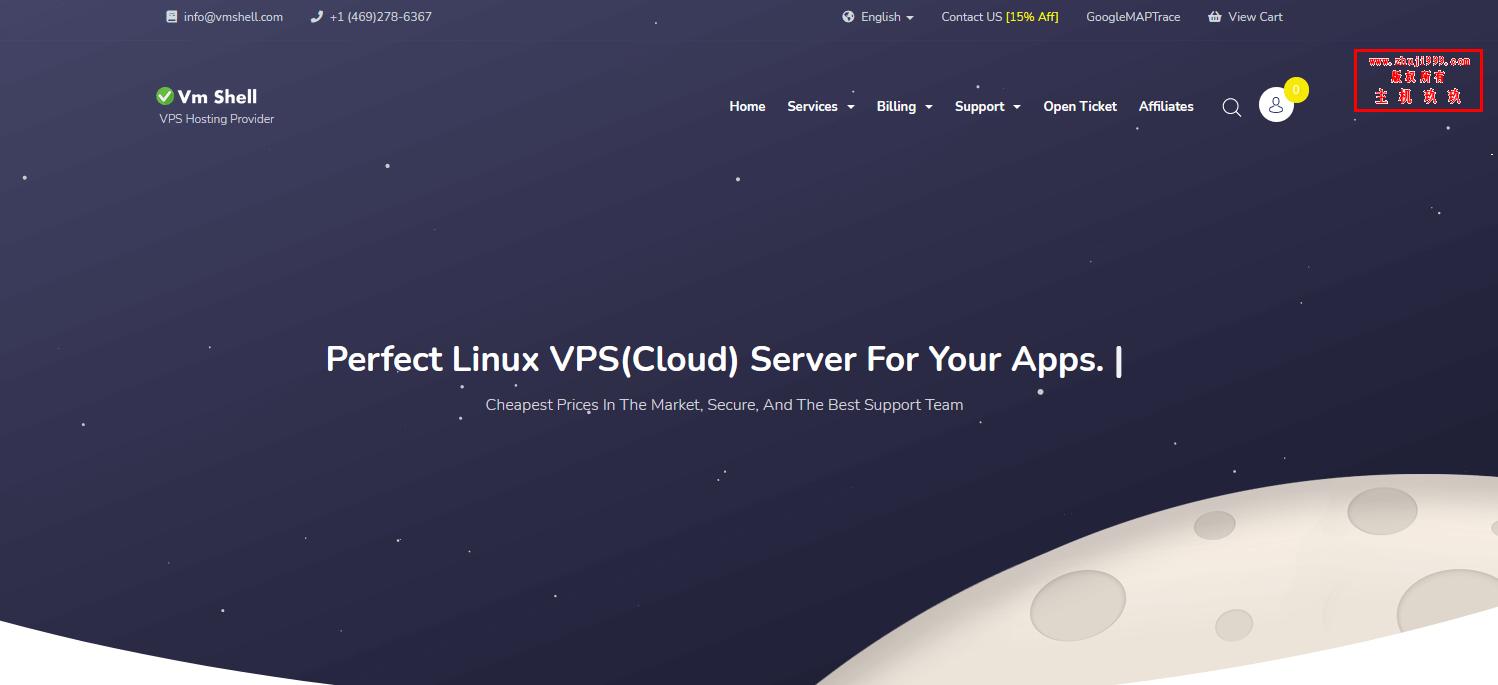Click the shopping basket icon near View Cart

pyautogui.click(x=1214, y=17)
